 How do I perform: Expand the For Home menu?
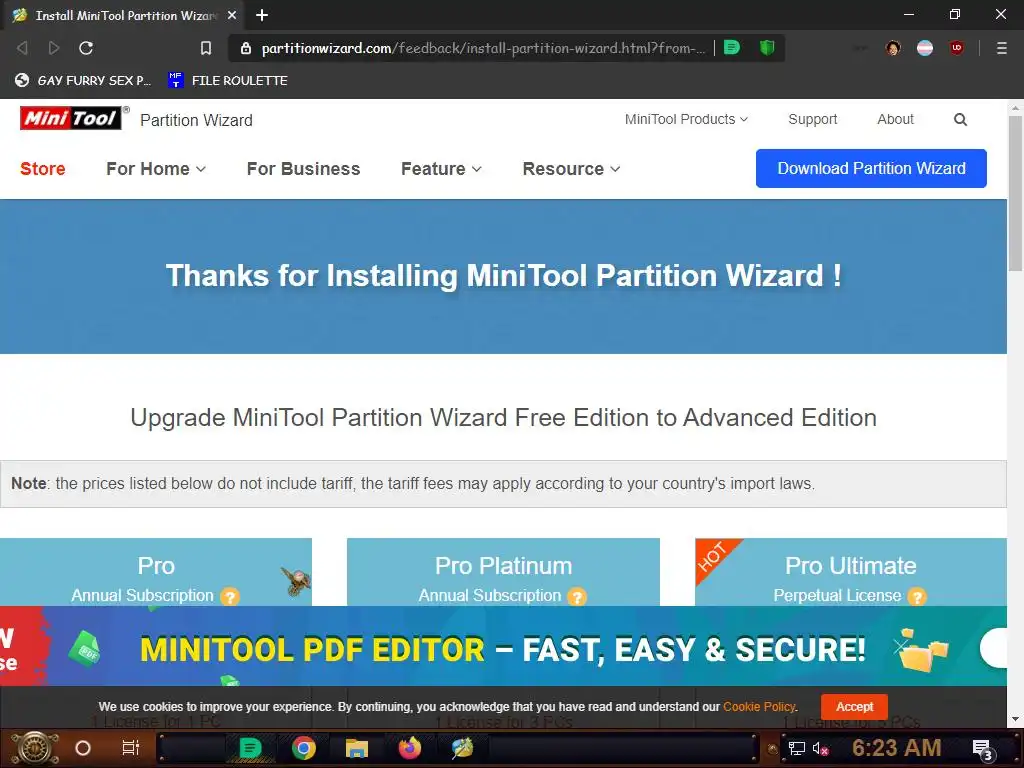point(156,168)
